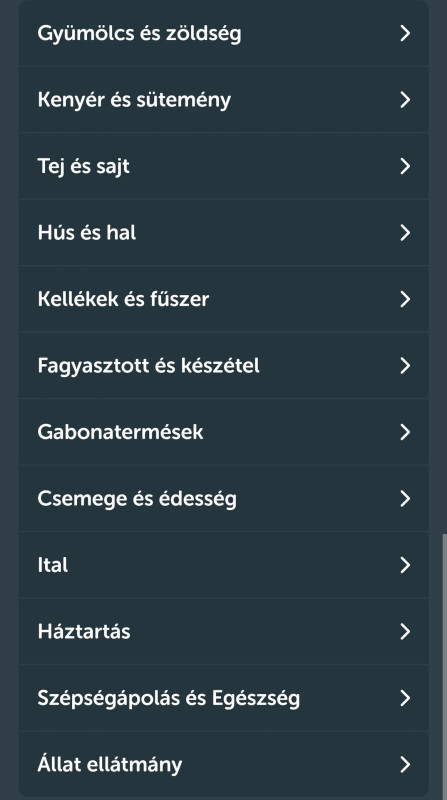Viewport: 447px width, 800px height.
Task: Click Fagyasztott és készétel arrow icon
Action: coord(405,366)
